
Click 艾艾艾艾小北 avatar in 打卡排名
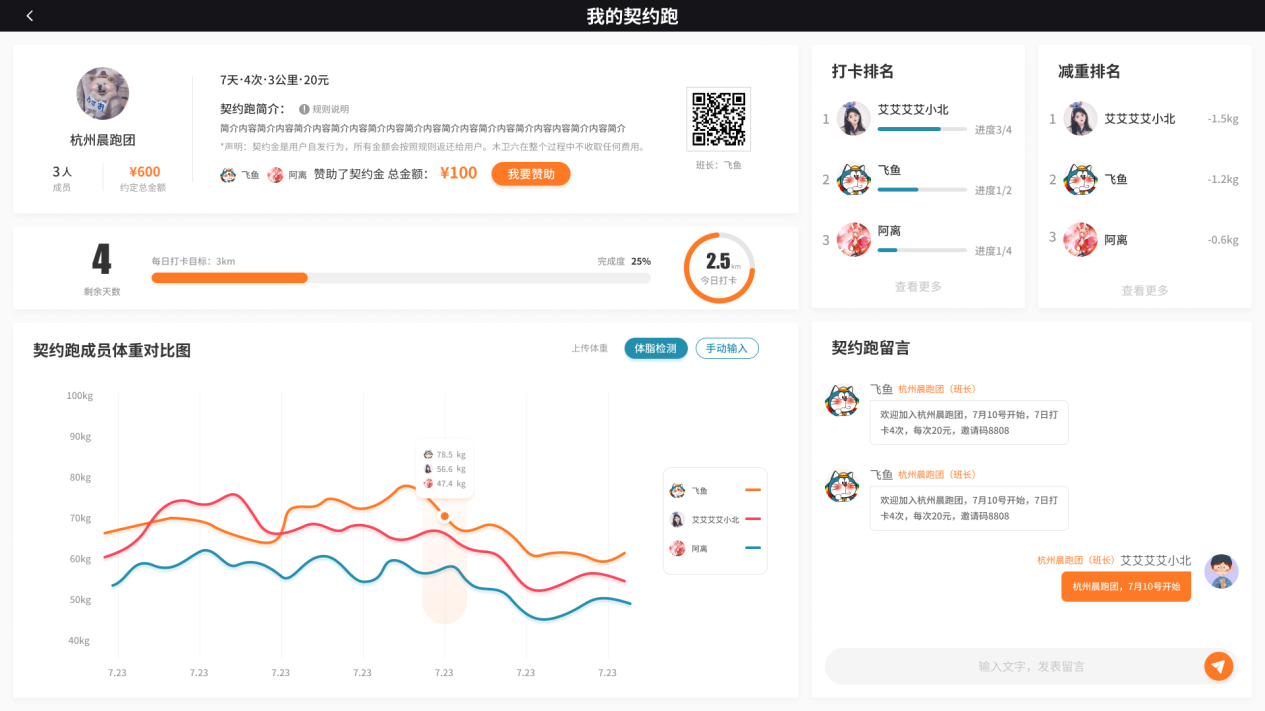click(853, 118)
